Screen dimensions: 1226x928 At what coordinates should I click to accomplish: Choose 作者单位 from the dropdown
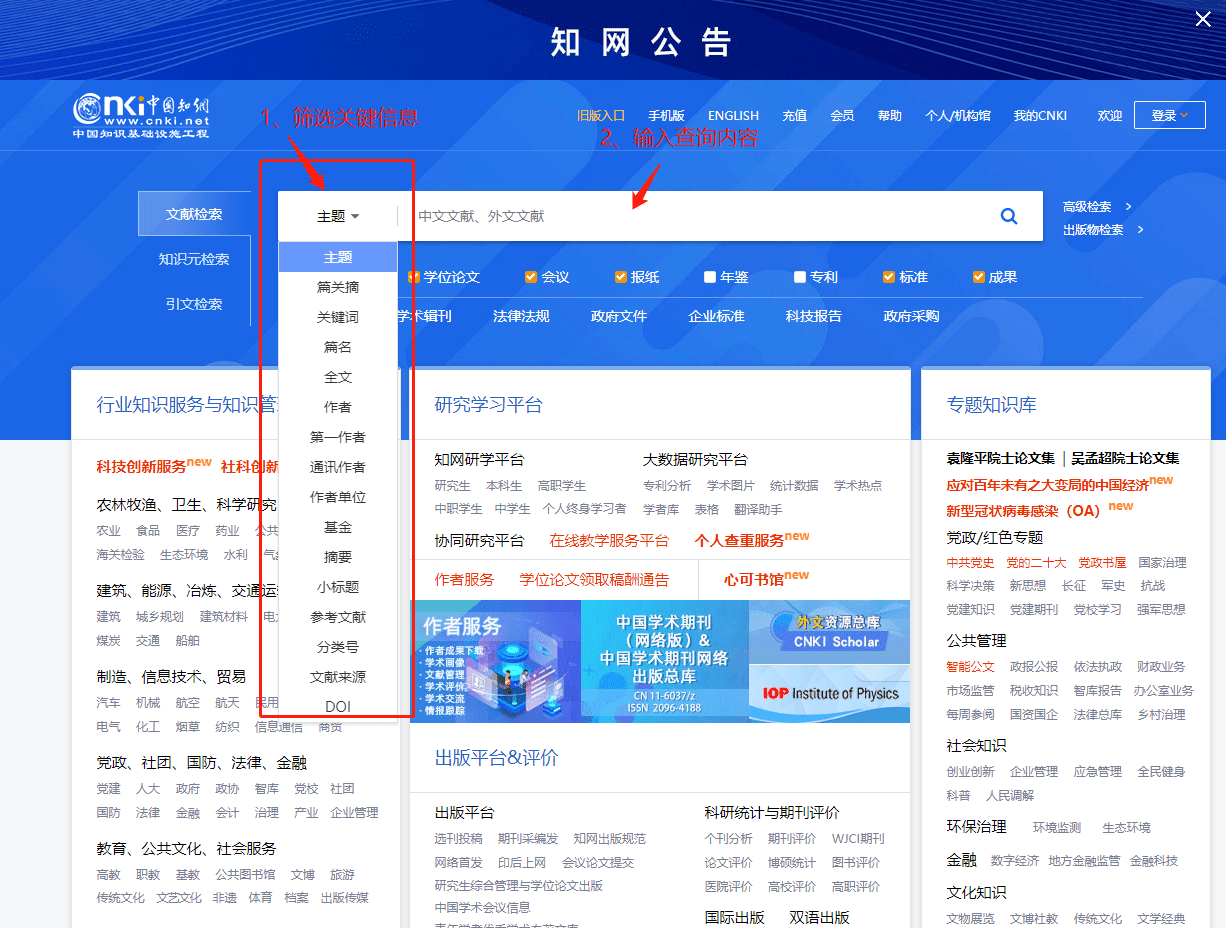pyautogui.click(x=338, y=497)
